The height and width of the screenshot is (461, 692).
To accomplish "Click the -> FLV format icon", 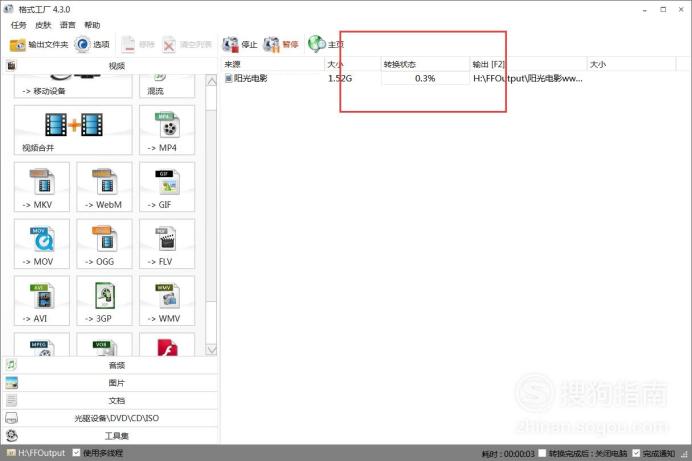I will pos(167,244).
